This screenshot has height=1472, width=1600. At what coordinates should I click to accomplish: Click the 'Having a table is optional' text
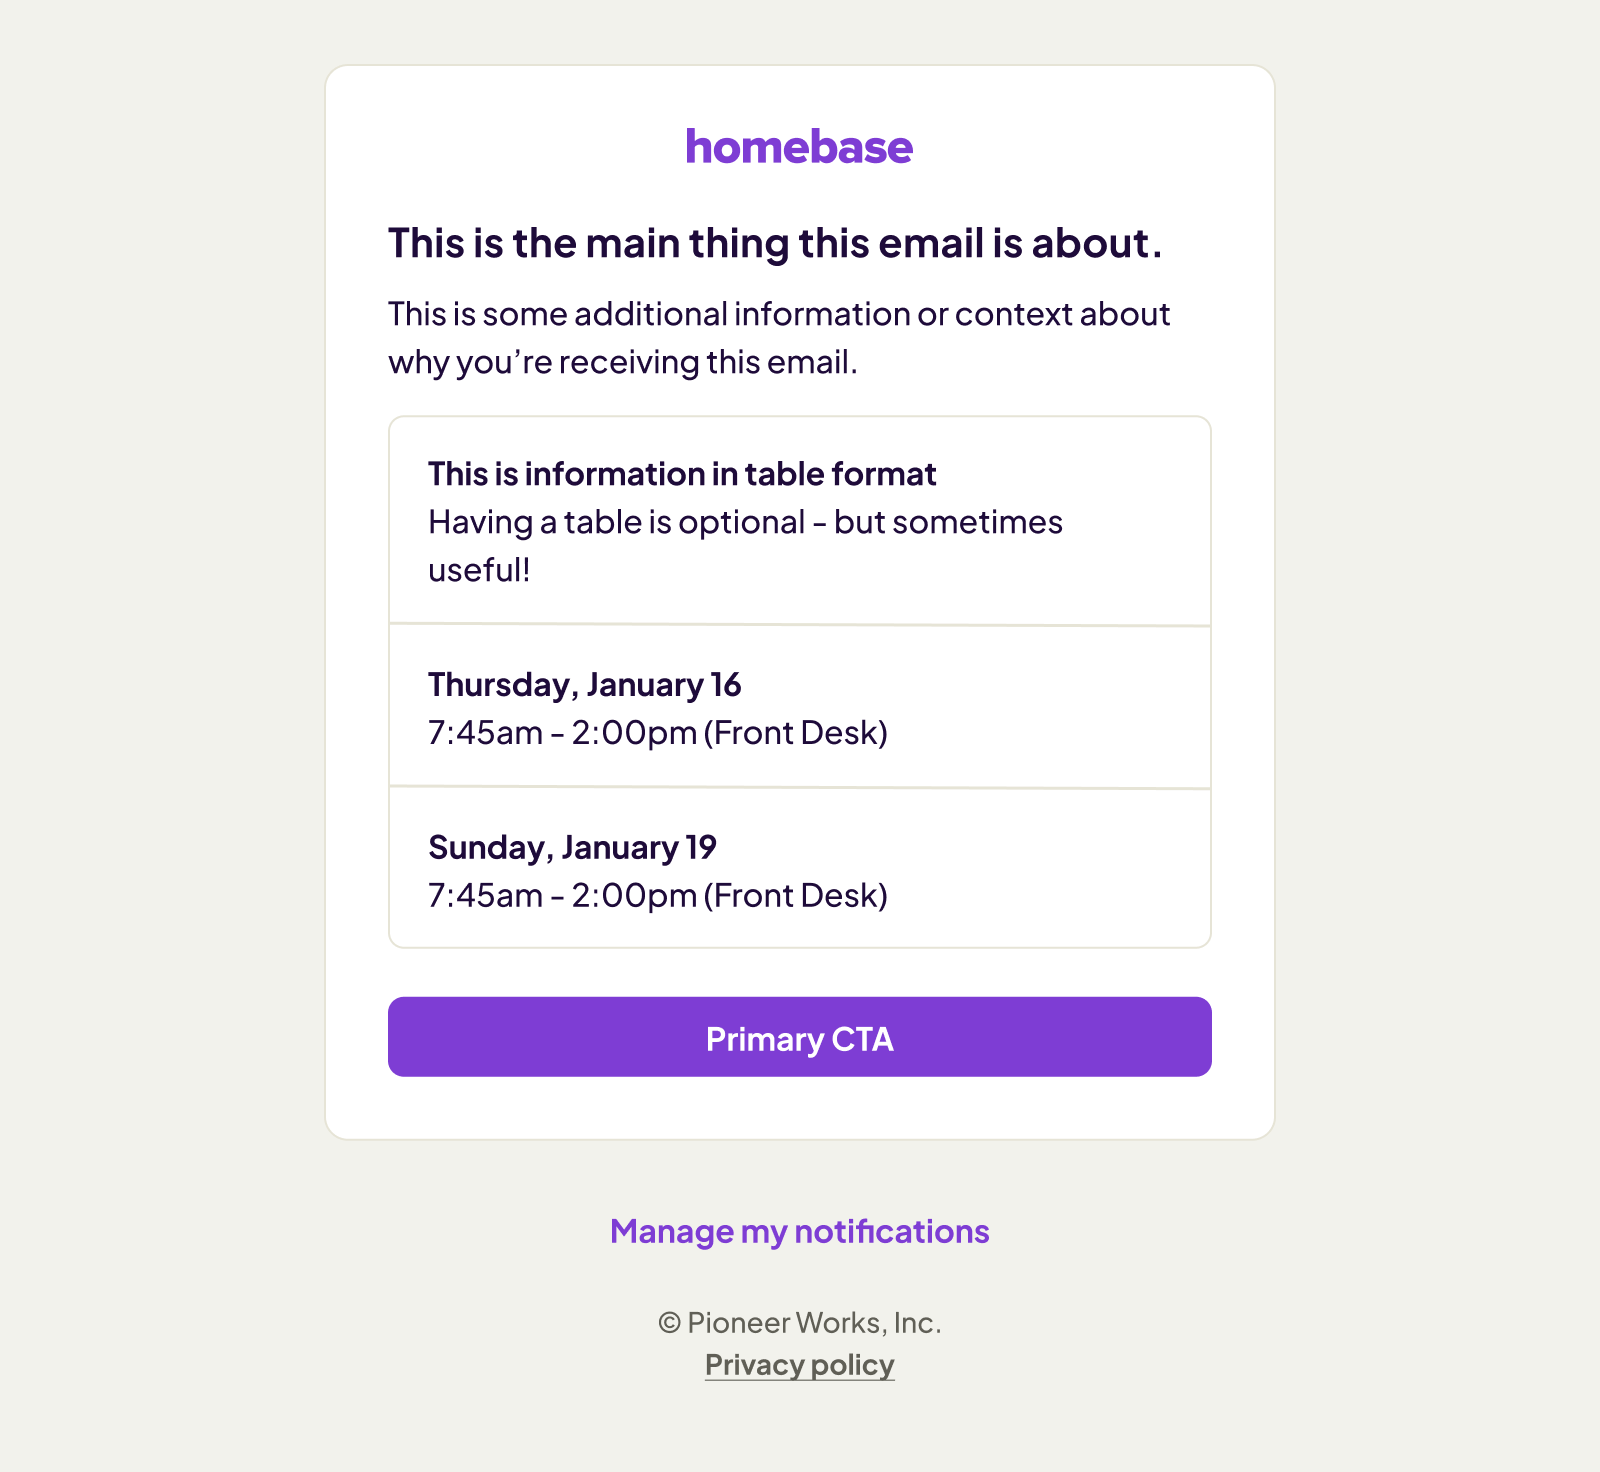point(745,522)
